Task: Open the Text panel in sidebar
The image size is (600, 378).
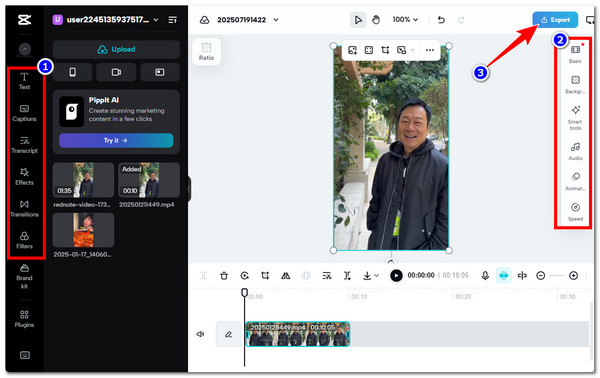Action: (x=24, y=81)
